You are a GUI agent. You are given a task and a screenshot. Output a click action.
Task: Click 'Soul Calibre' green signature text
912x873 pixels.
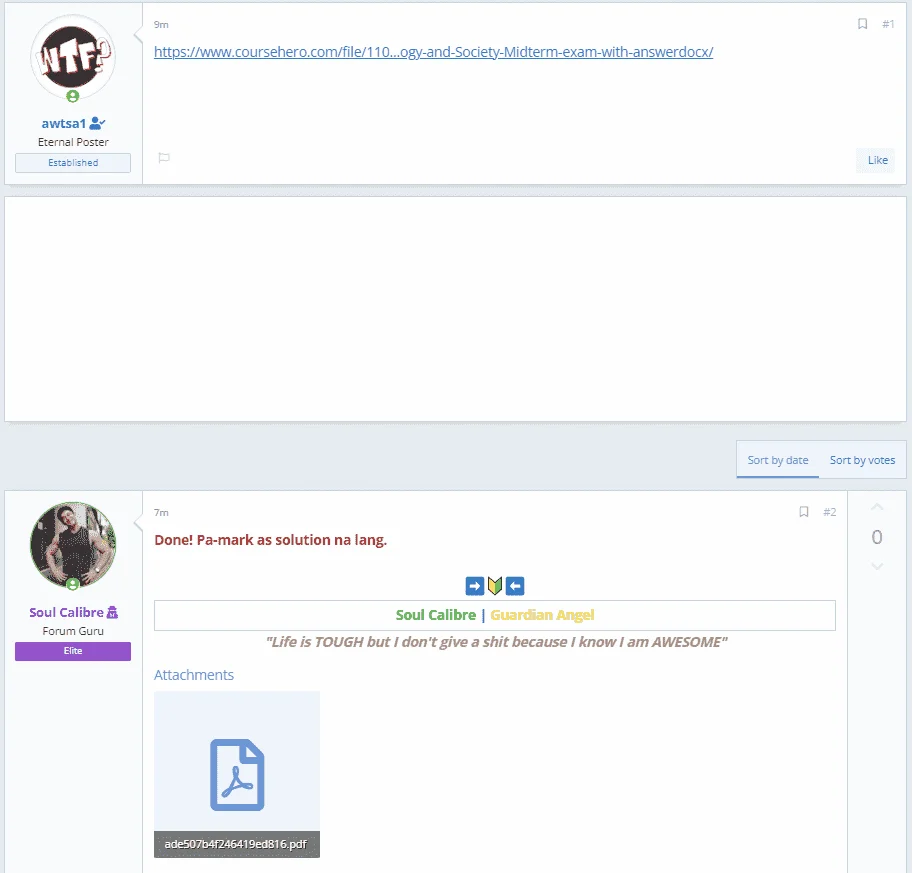pos(436,615)
